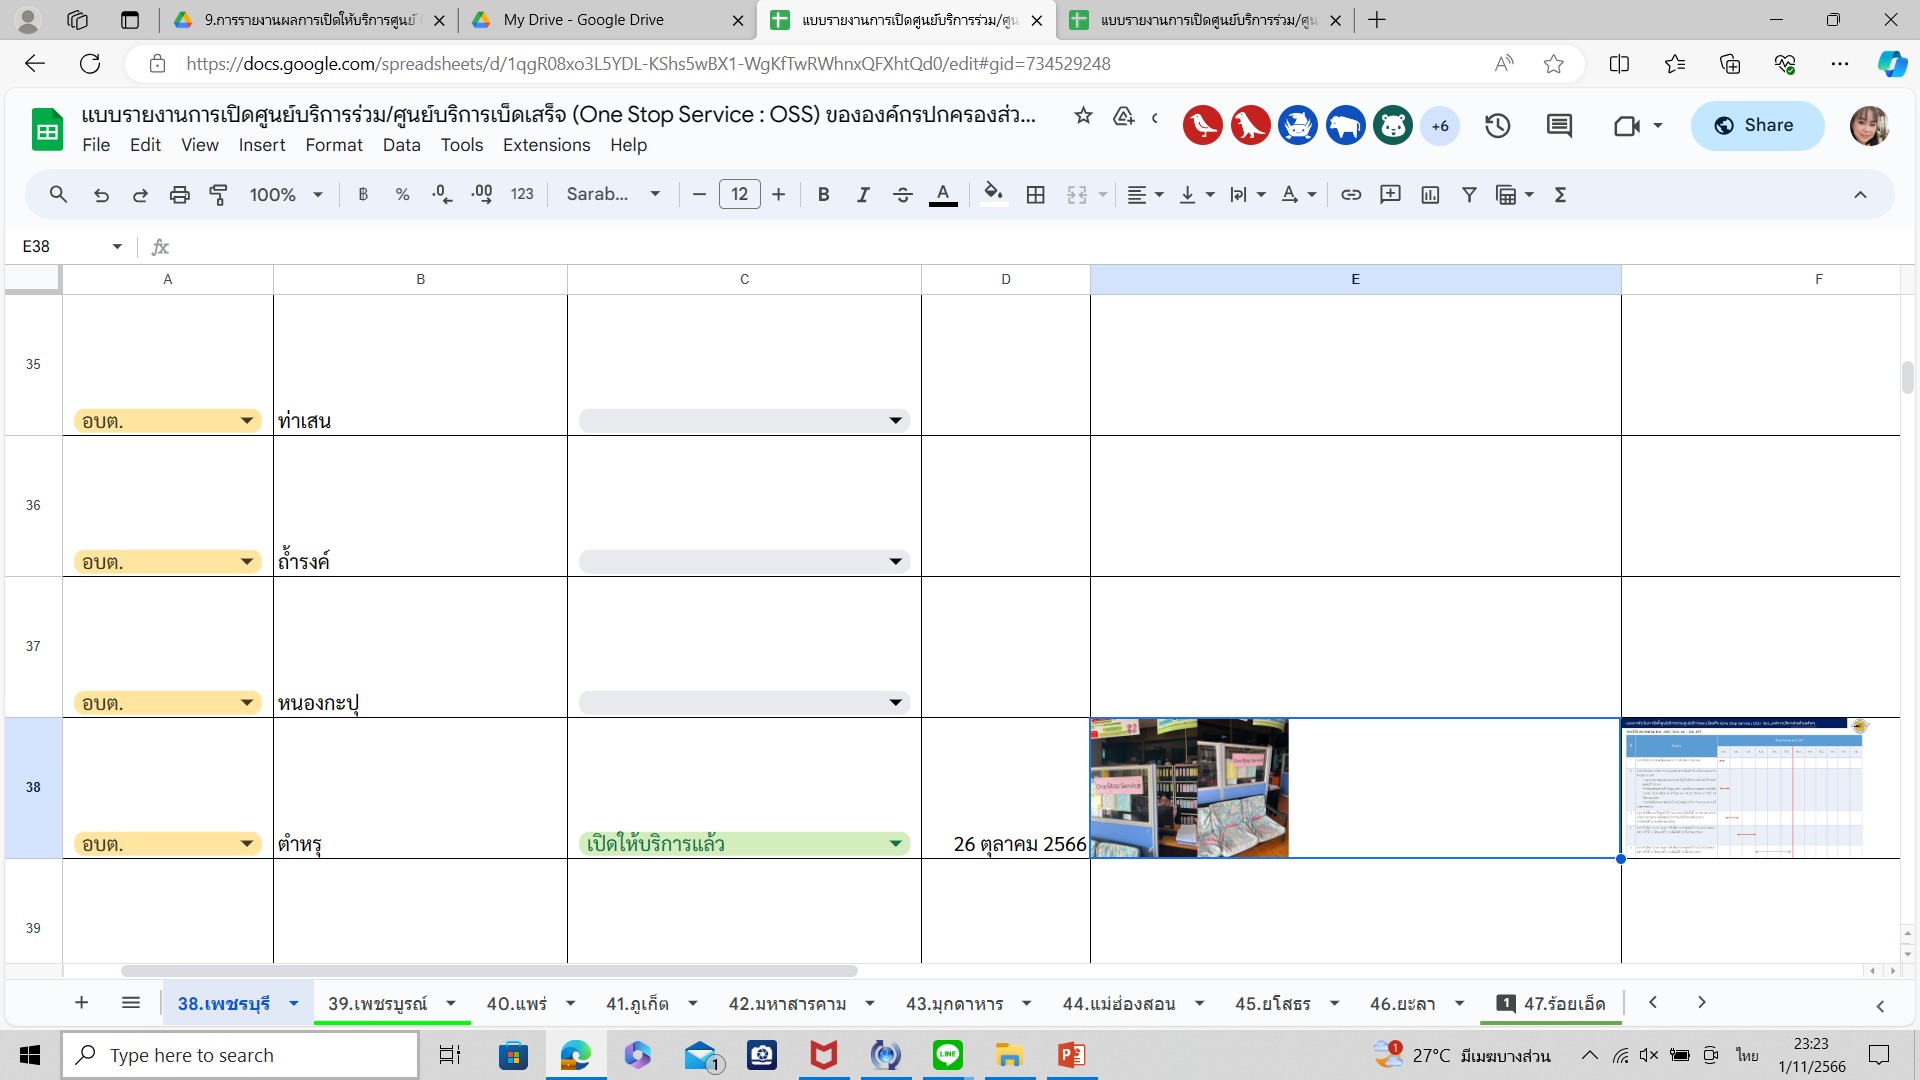Toggle bold formatting
Image resolution: width=1920 pixels, height=1080 pixels.
point(823,195)
